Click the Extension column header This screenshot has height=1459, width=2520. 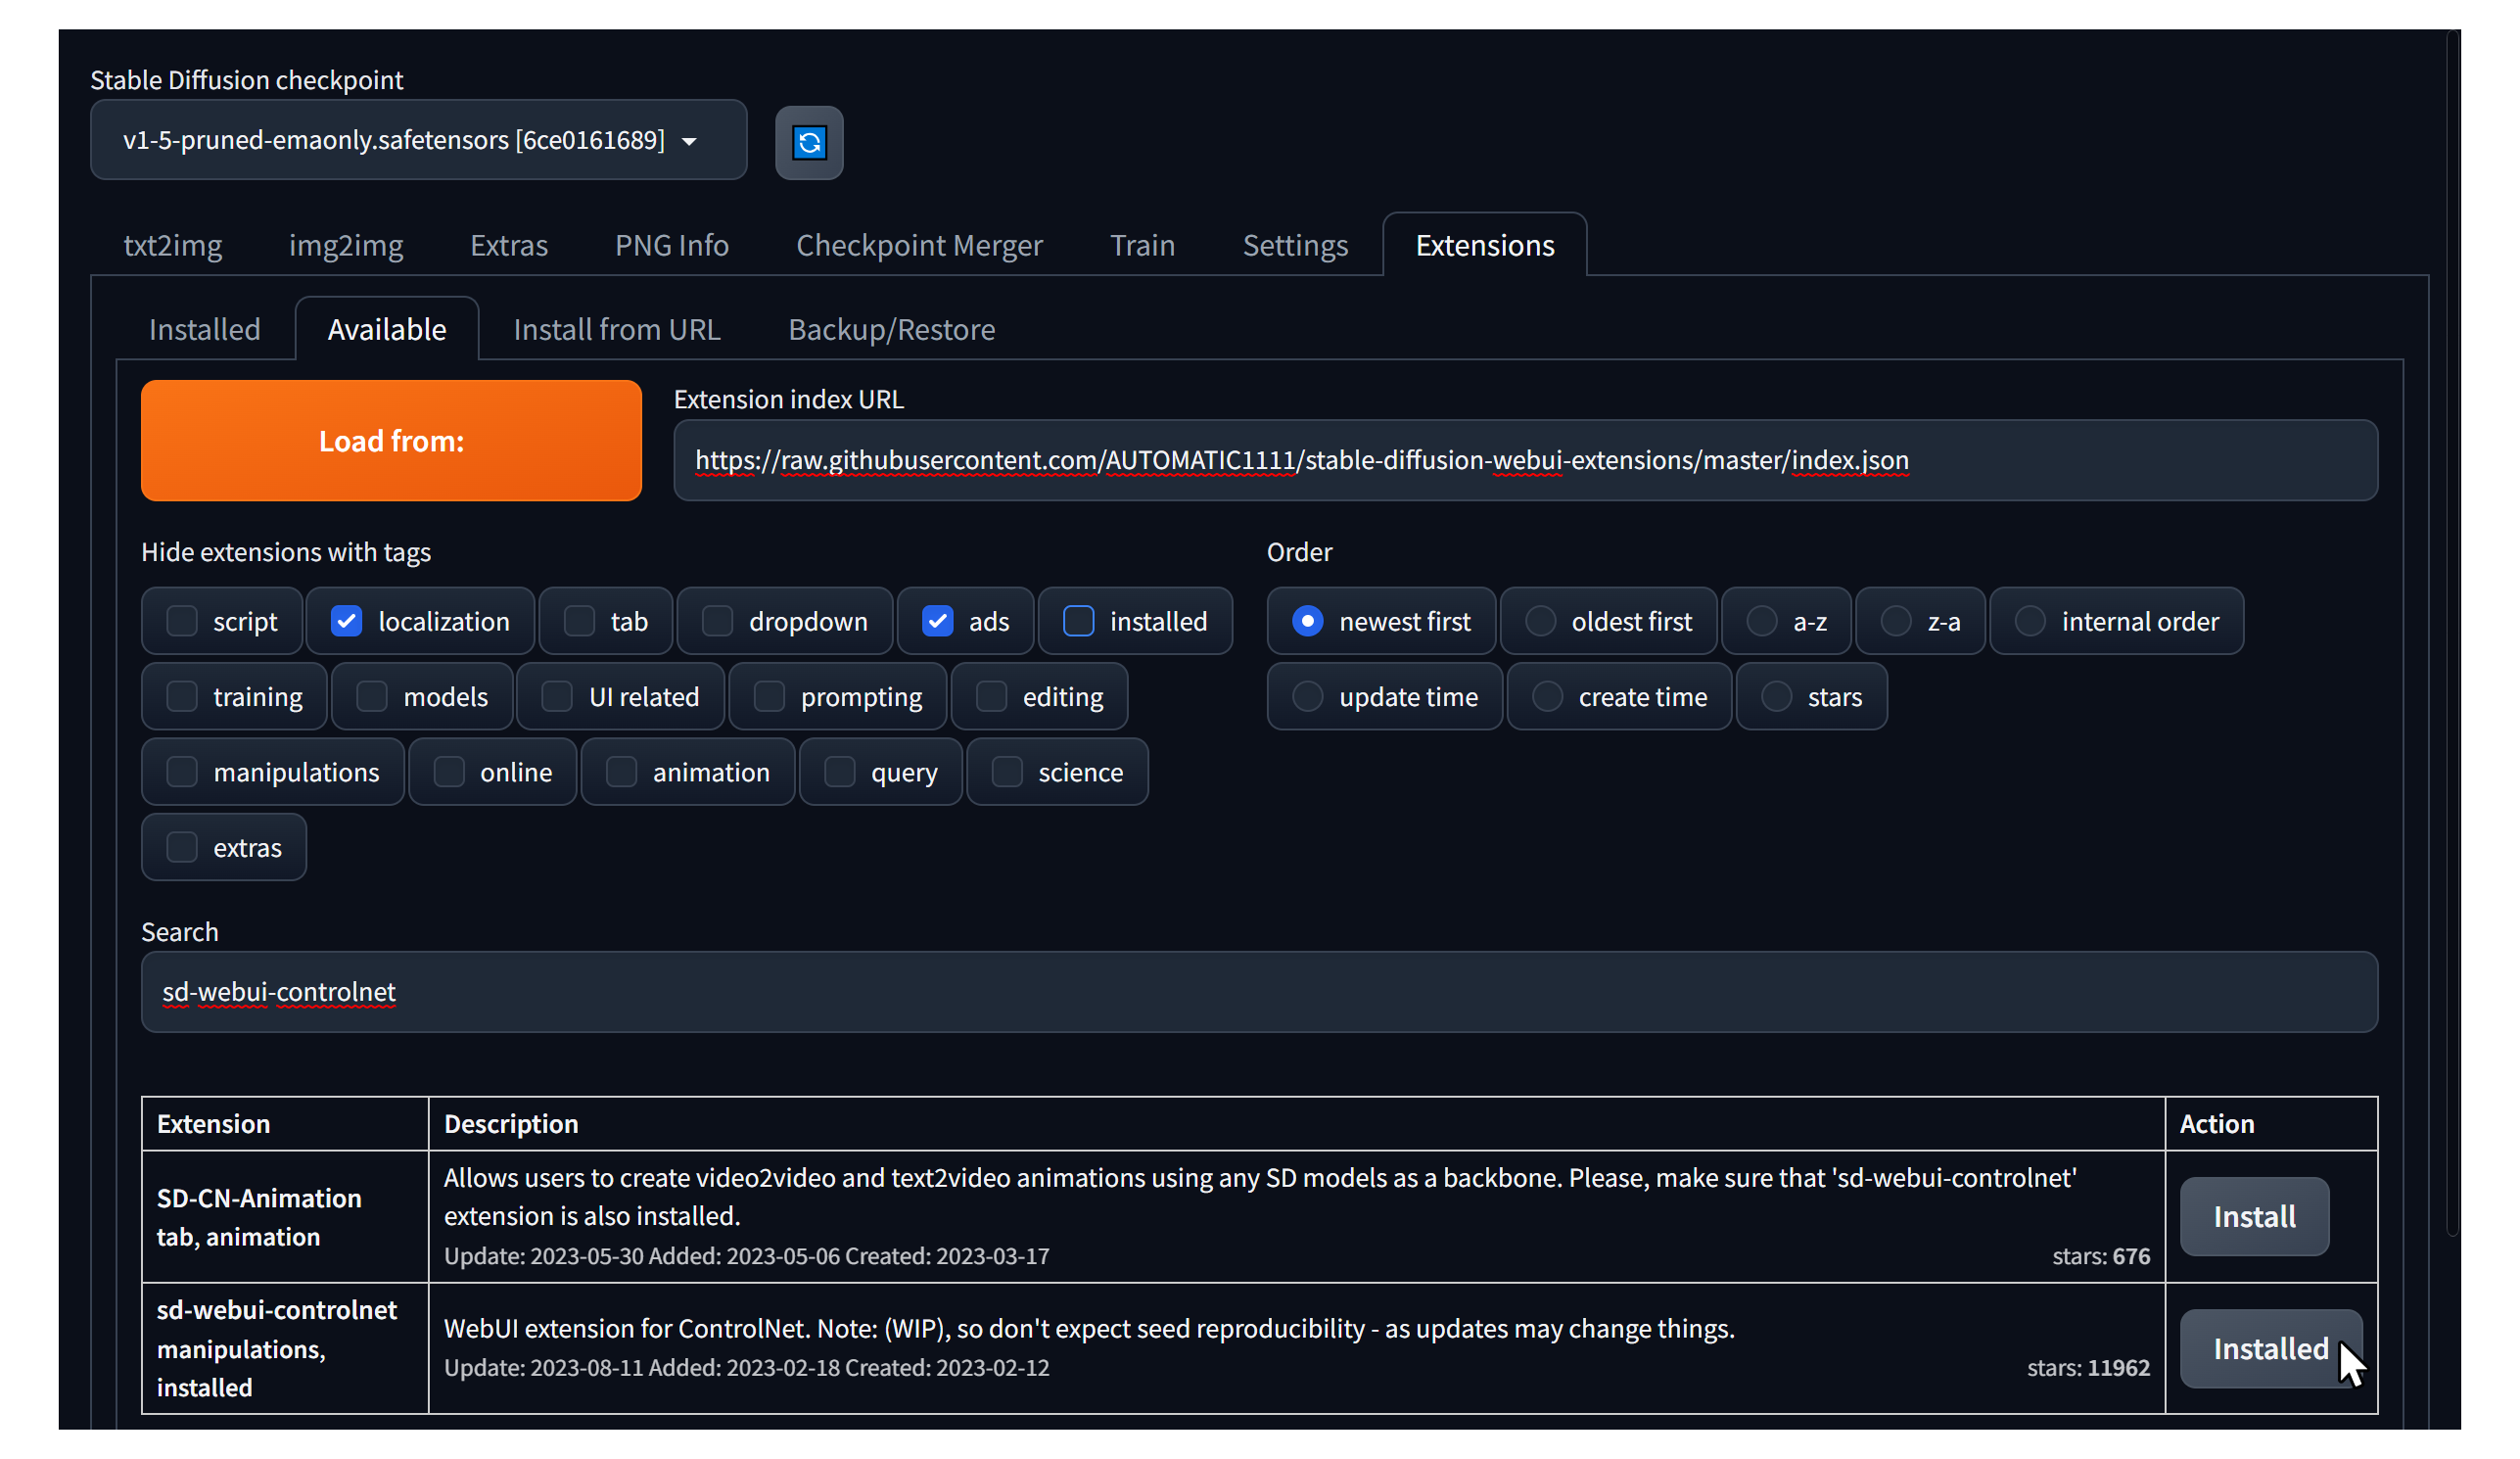click(213, 1124)
